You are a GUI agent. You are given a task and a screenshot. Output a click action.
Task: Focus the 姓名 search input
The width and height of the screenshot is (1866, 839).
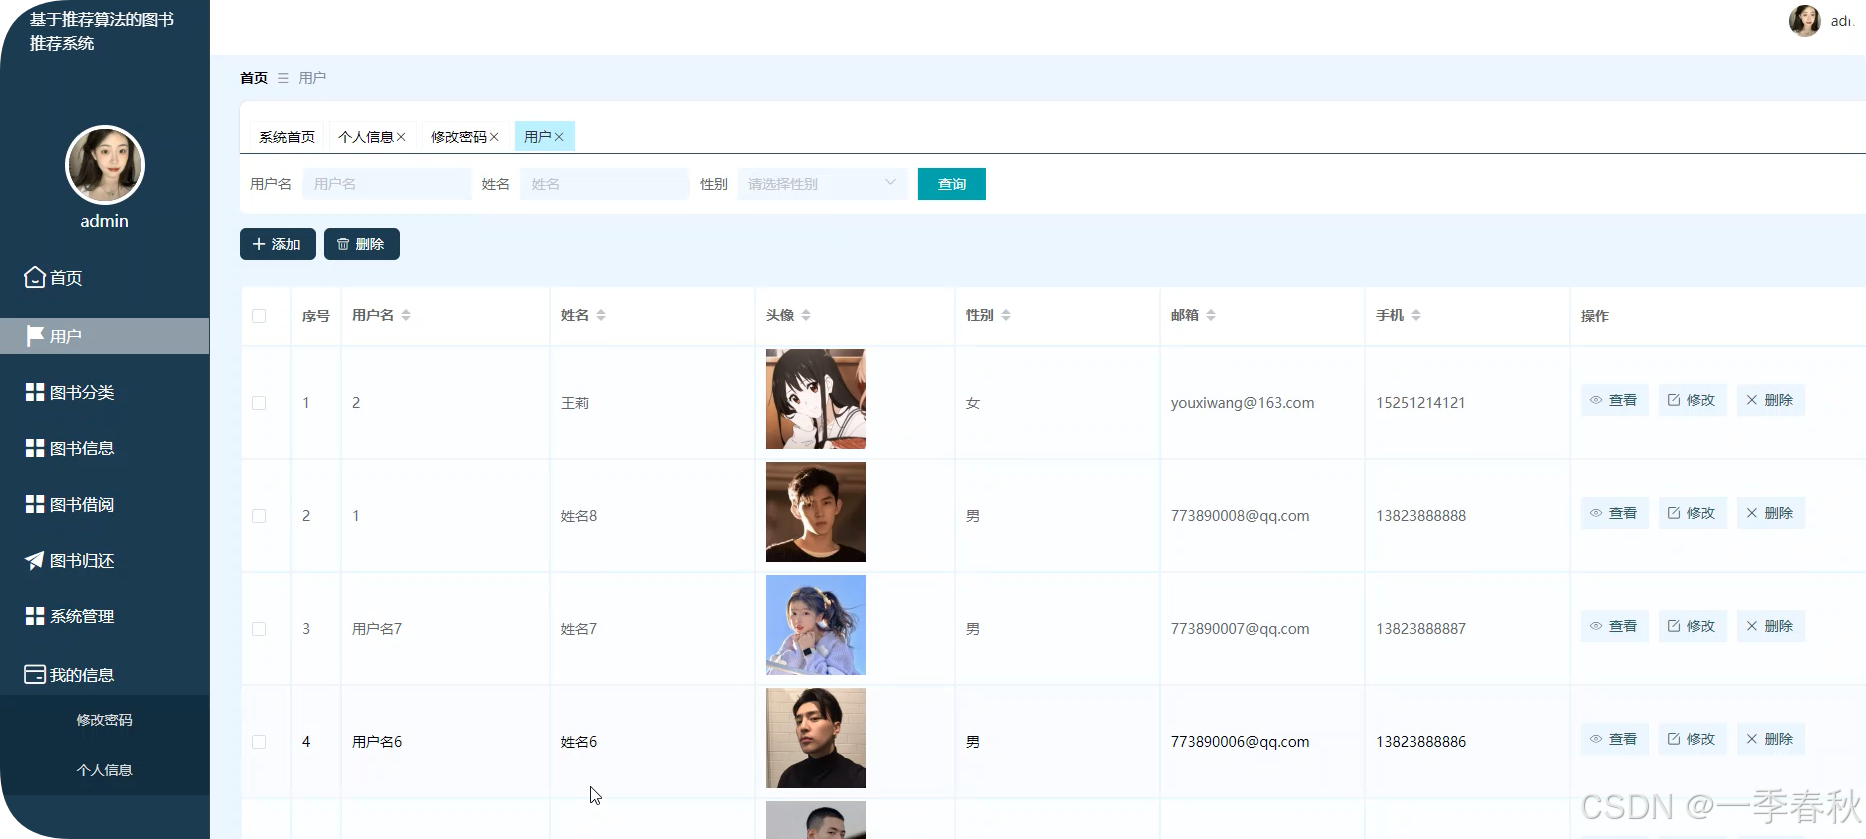coord(604,184)
